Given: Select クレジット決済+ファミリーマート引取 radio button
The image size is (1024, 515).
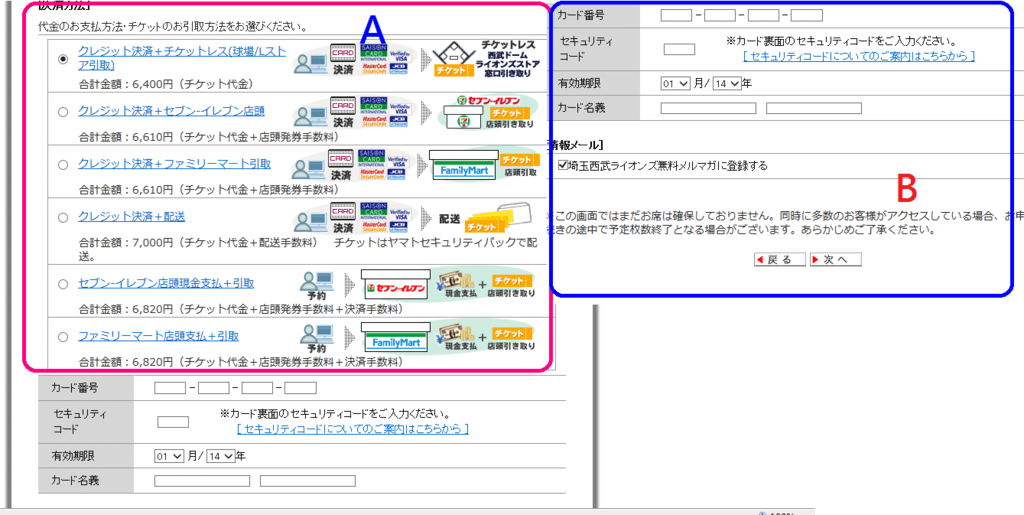Looking at the screenshot, I should tap(63, 165).
